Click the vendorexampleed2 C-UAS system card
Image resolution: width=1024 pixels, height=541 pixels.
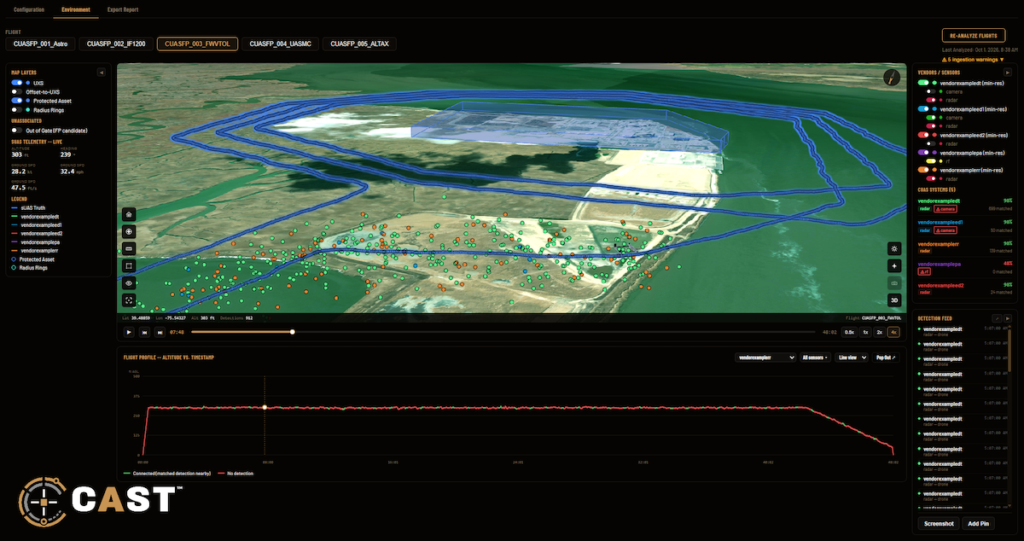pos(965,288)
